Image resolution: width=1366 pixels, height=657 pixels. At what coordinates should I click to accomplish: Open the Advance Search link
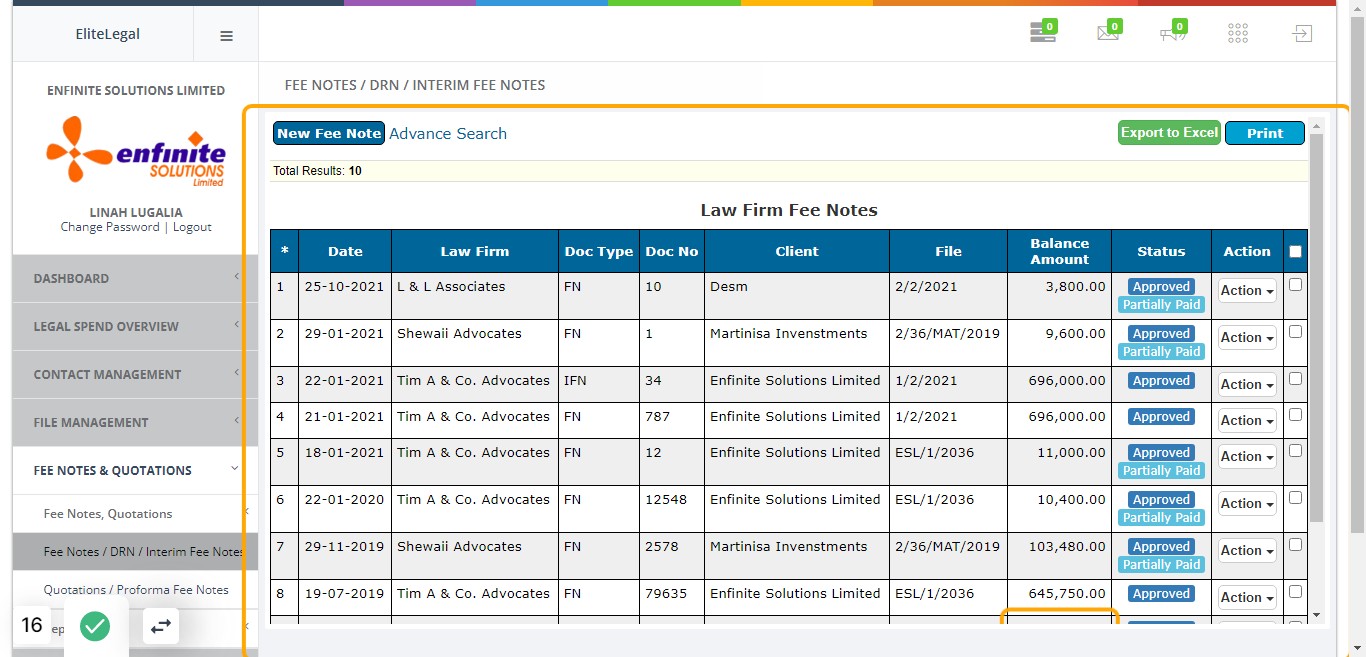[x=448, y=133]
